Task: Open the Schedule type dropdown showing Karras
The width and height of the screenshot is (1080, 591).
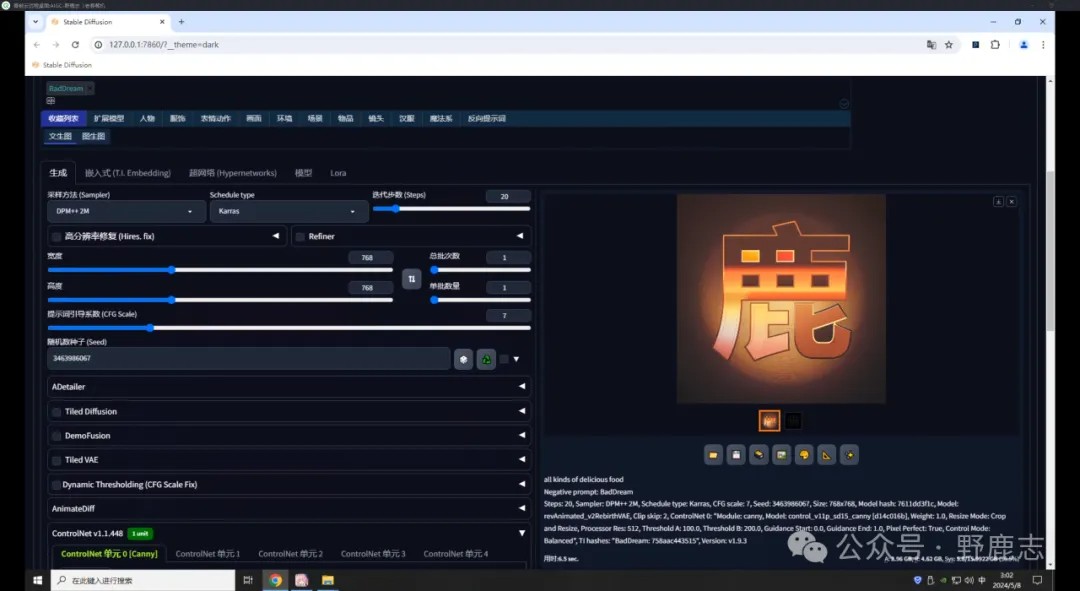Action: [289, 211]
